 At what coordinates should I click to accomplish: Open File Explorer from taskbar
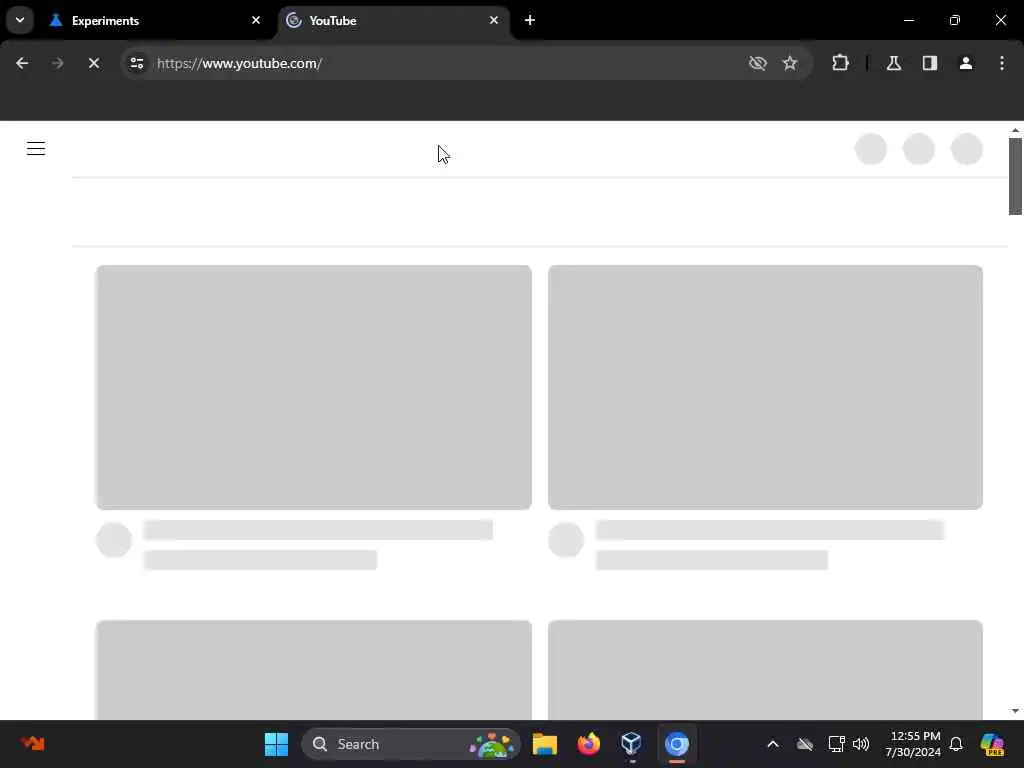545,744
